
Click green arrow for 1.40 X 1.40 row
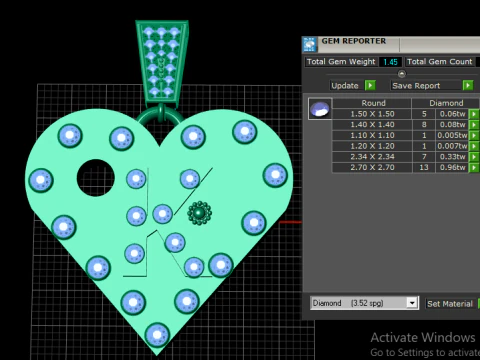click(x=474, y=125)
